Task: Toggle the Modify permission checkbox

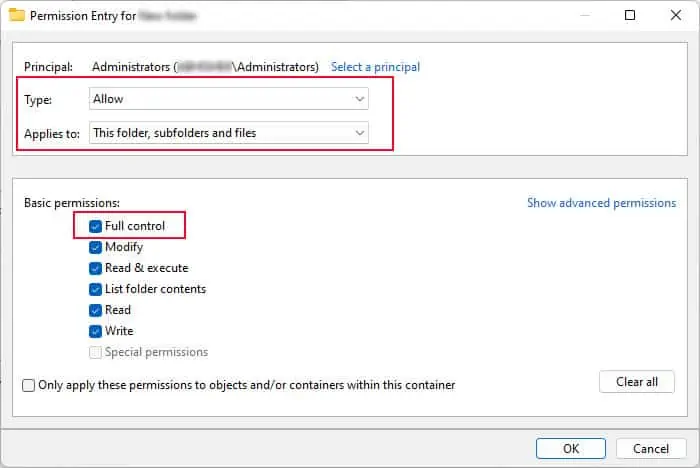Action: (x=95, y=247)
